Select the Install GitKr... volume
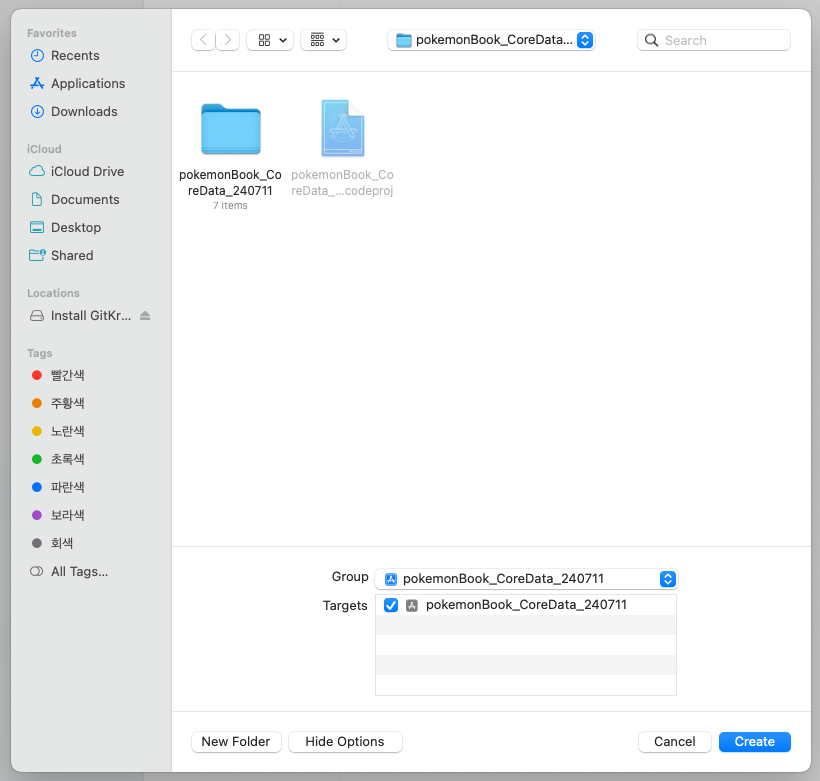This screenshot has width=820, height=781. point(81,316)
